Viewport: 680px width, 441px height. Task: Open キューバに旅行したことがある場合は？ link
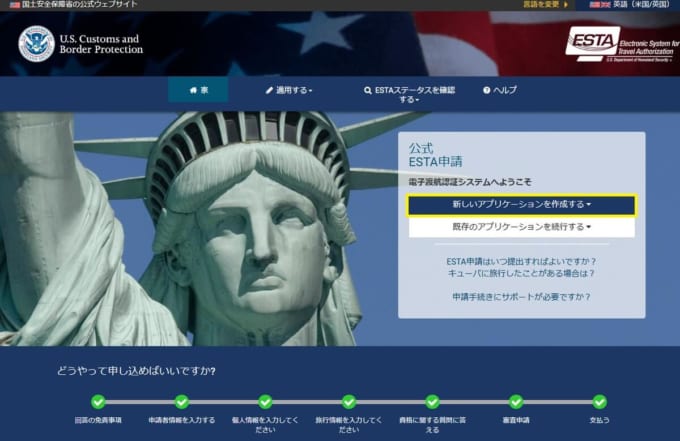[521, 273]
